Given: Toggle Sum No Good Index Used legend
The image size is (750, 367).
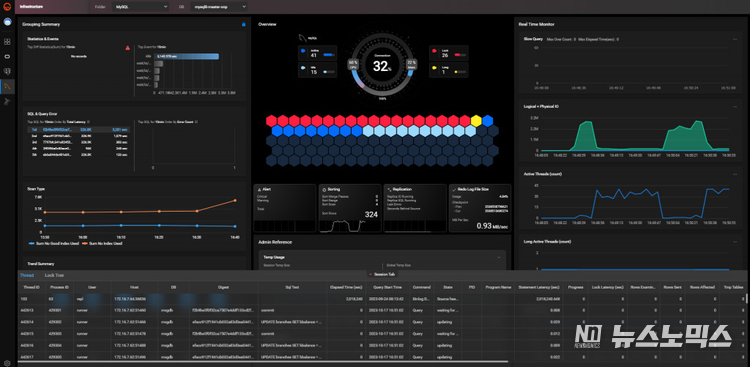Looking at the screenshot, I should (x=55, y=244).
